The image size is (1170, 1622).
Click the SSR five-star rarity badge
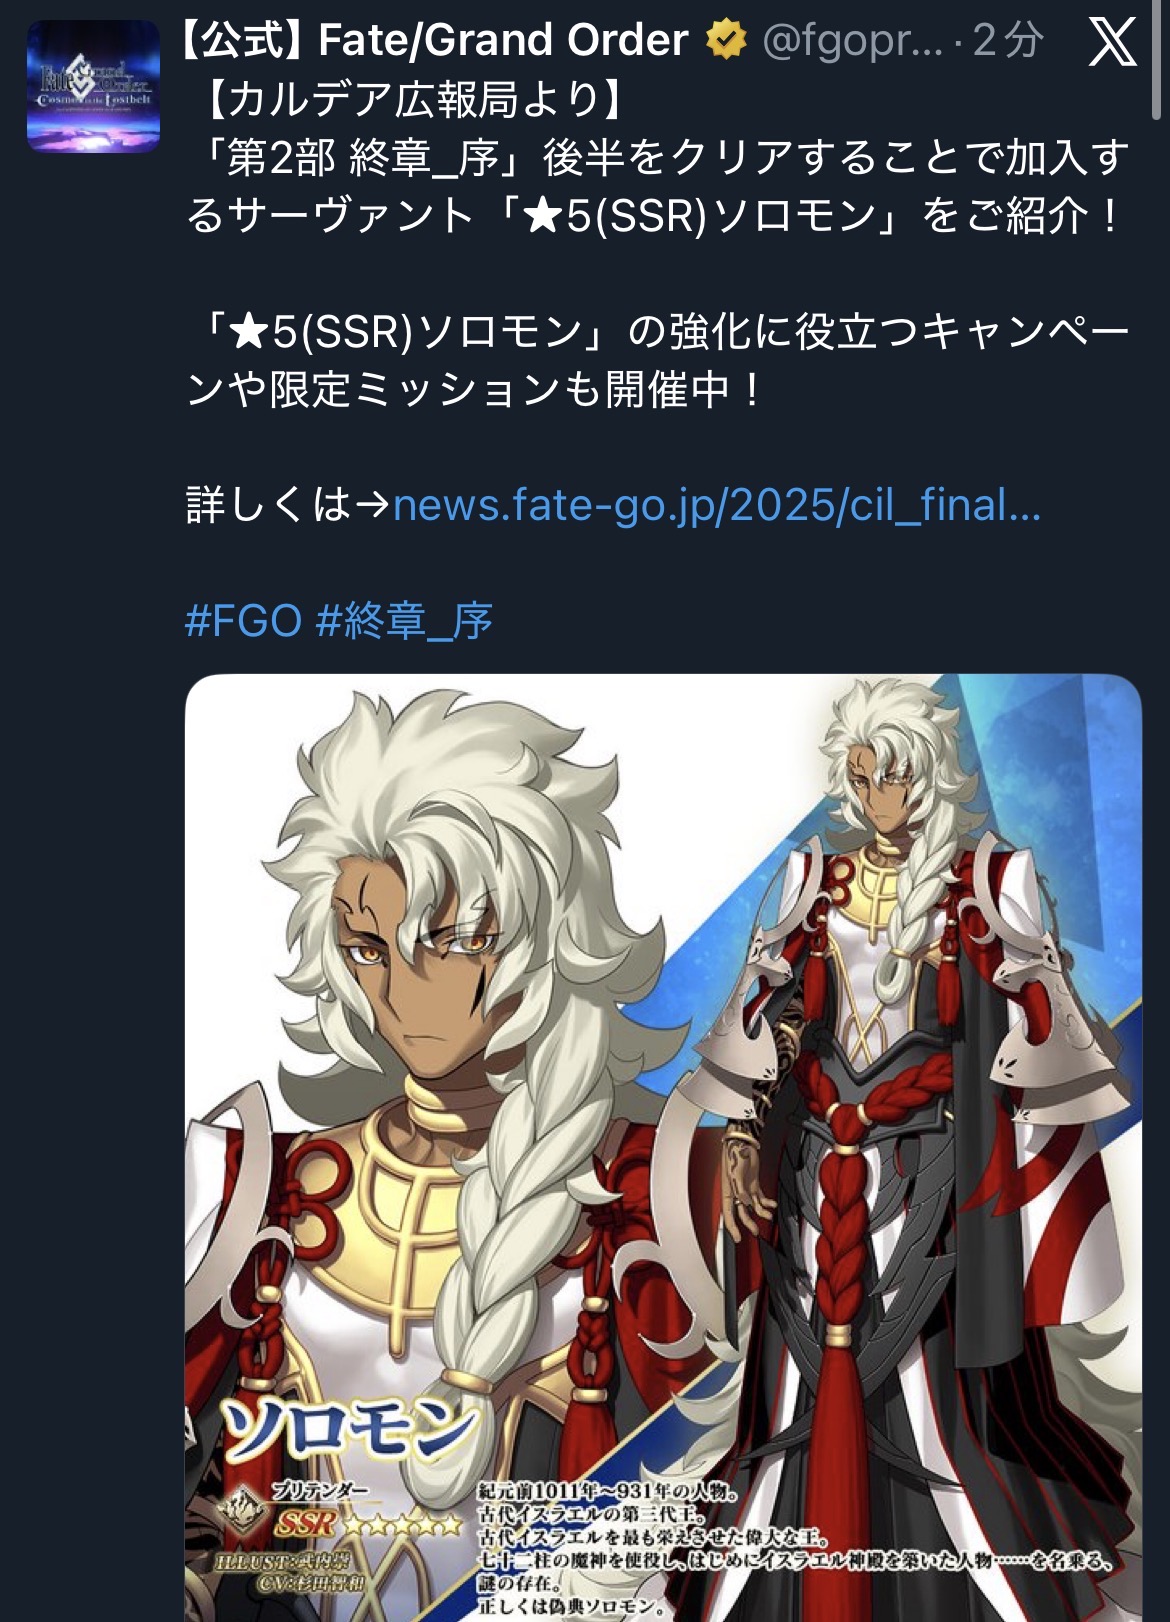(367, 1524)
